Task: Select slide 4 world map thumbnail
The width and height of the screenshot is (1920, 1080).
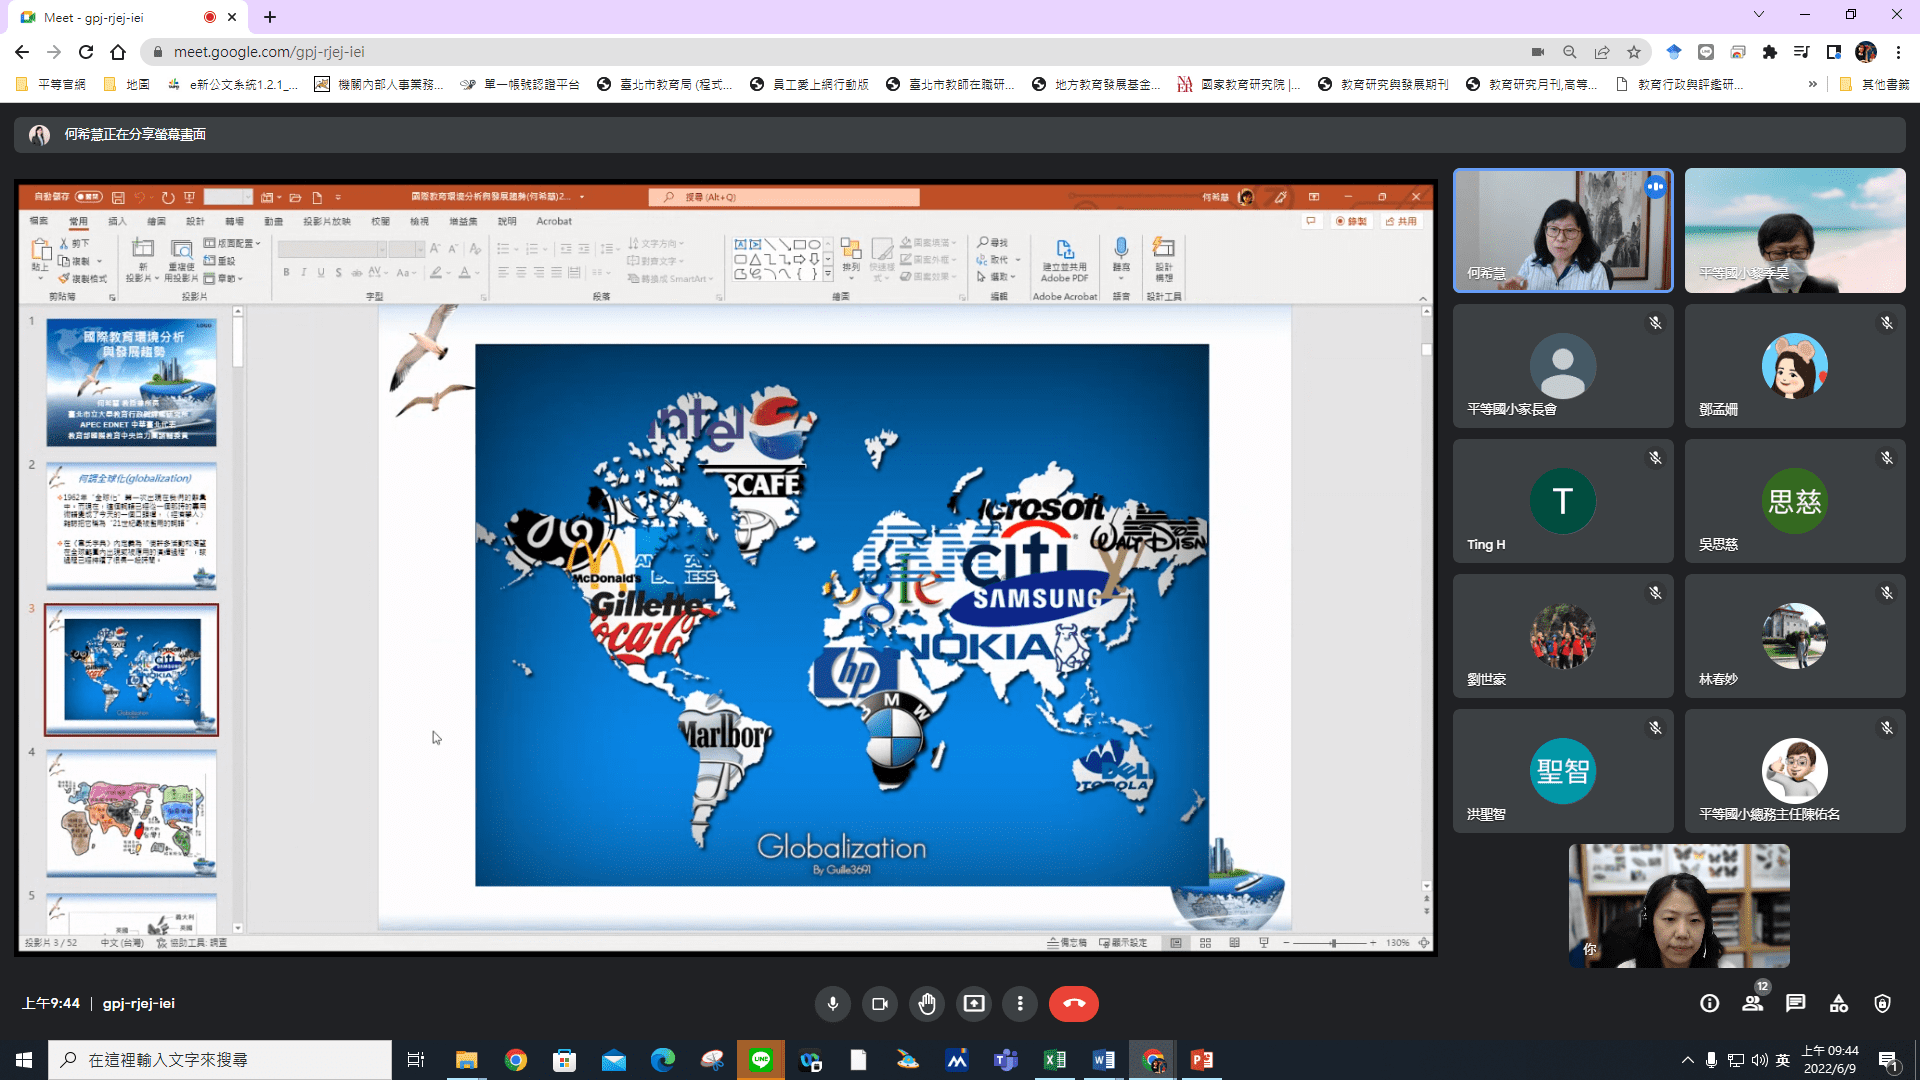Action: pos(131,813)
